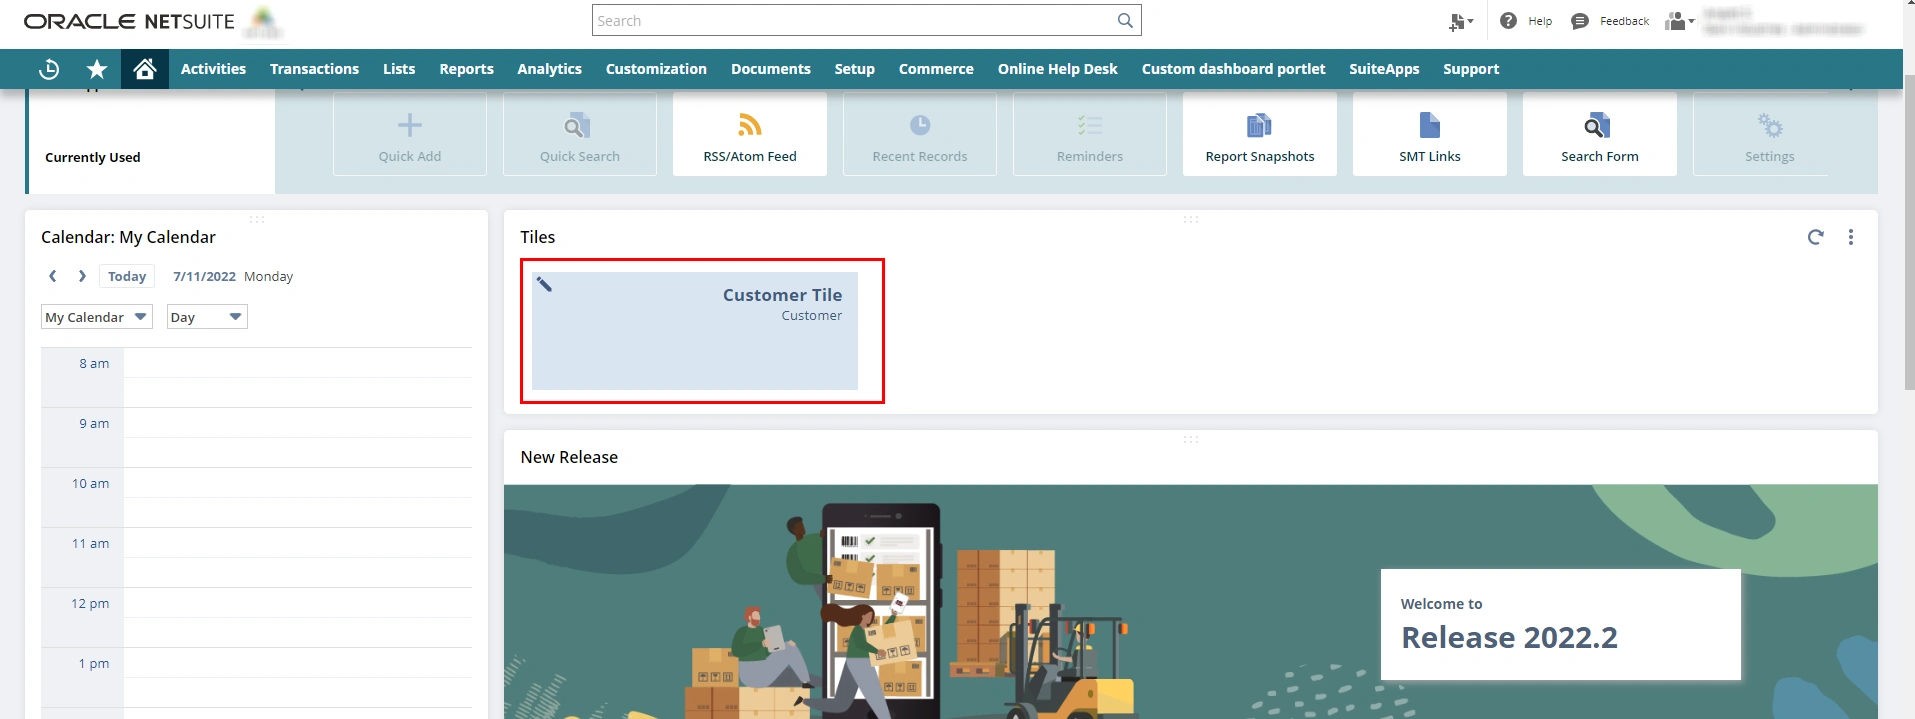Click the search magnifier icon
This screenshot has width=1915, height=719.
click(x=1125, y=20)
